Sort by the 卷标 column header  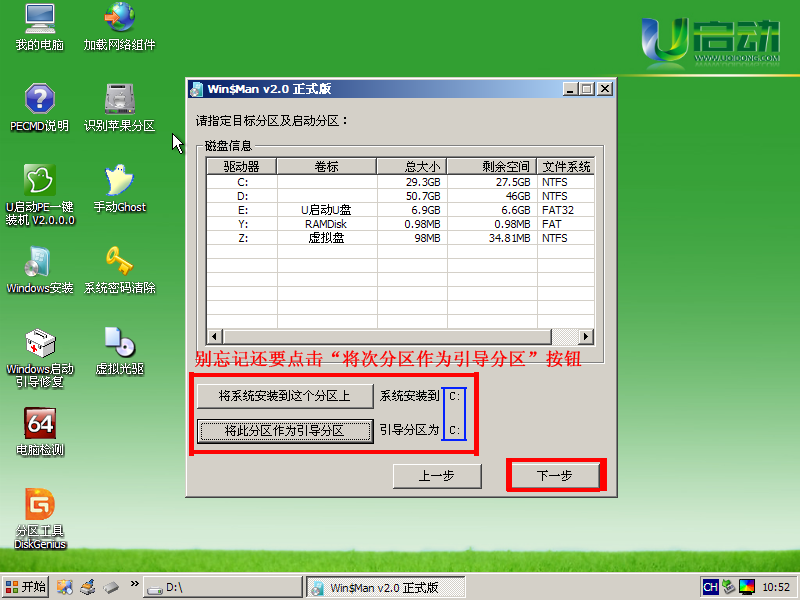pos(327,166)
